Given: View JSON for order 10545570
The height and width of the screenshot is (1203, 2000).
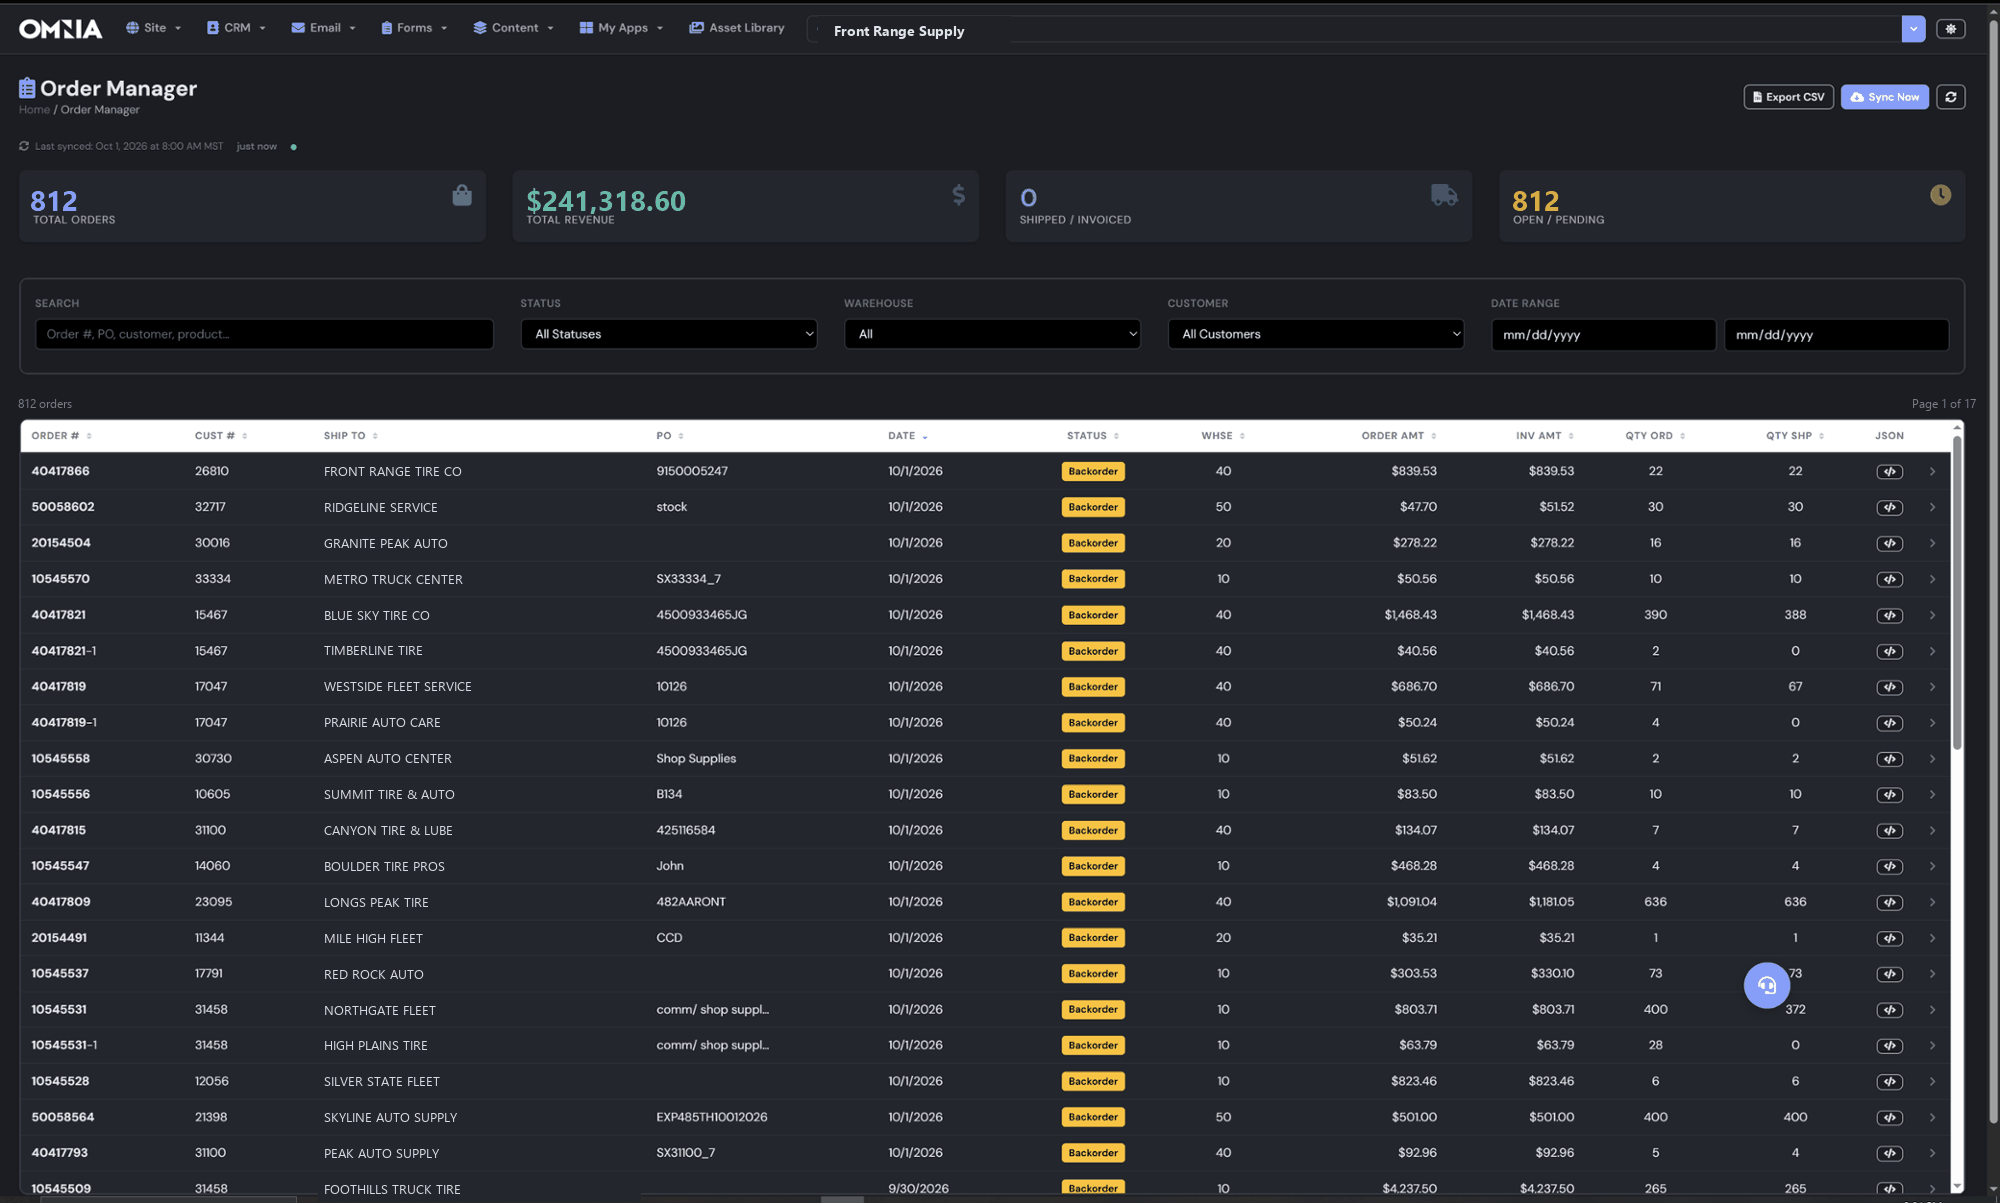Looking at the screenshot, I should pyautogui.click(x=1889, y=580).
